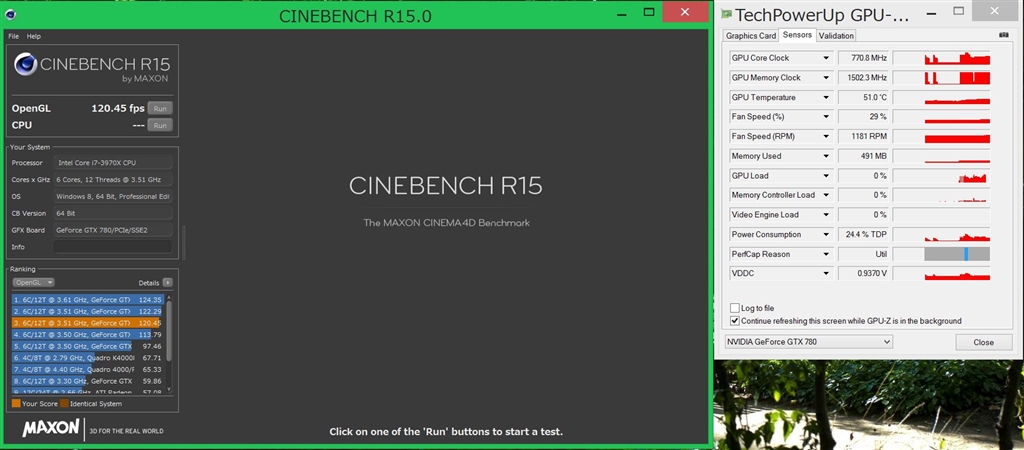Screen dimensions: 1024x450
Task: Open the Help menu in Cinebench
Action: pyautogui.click(x=33, y=37)
